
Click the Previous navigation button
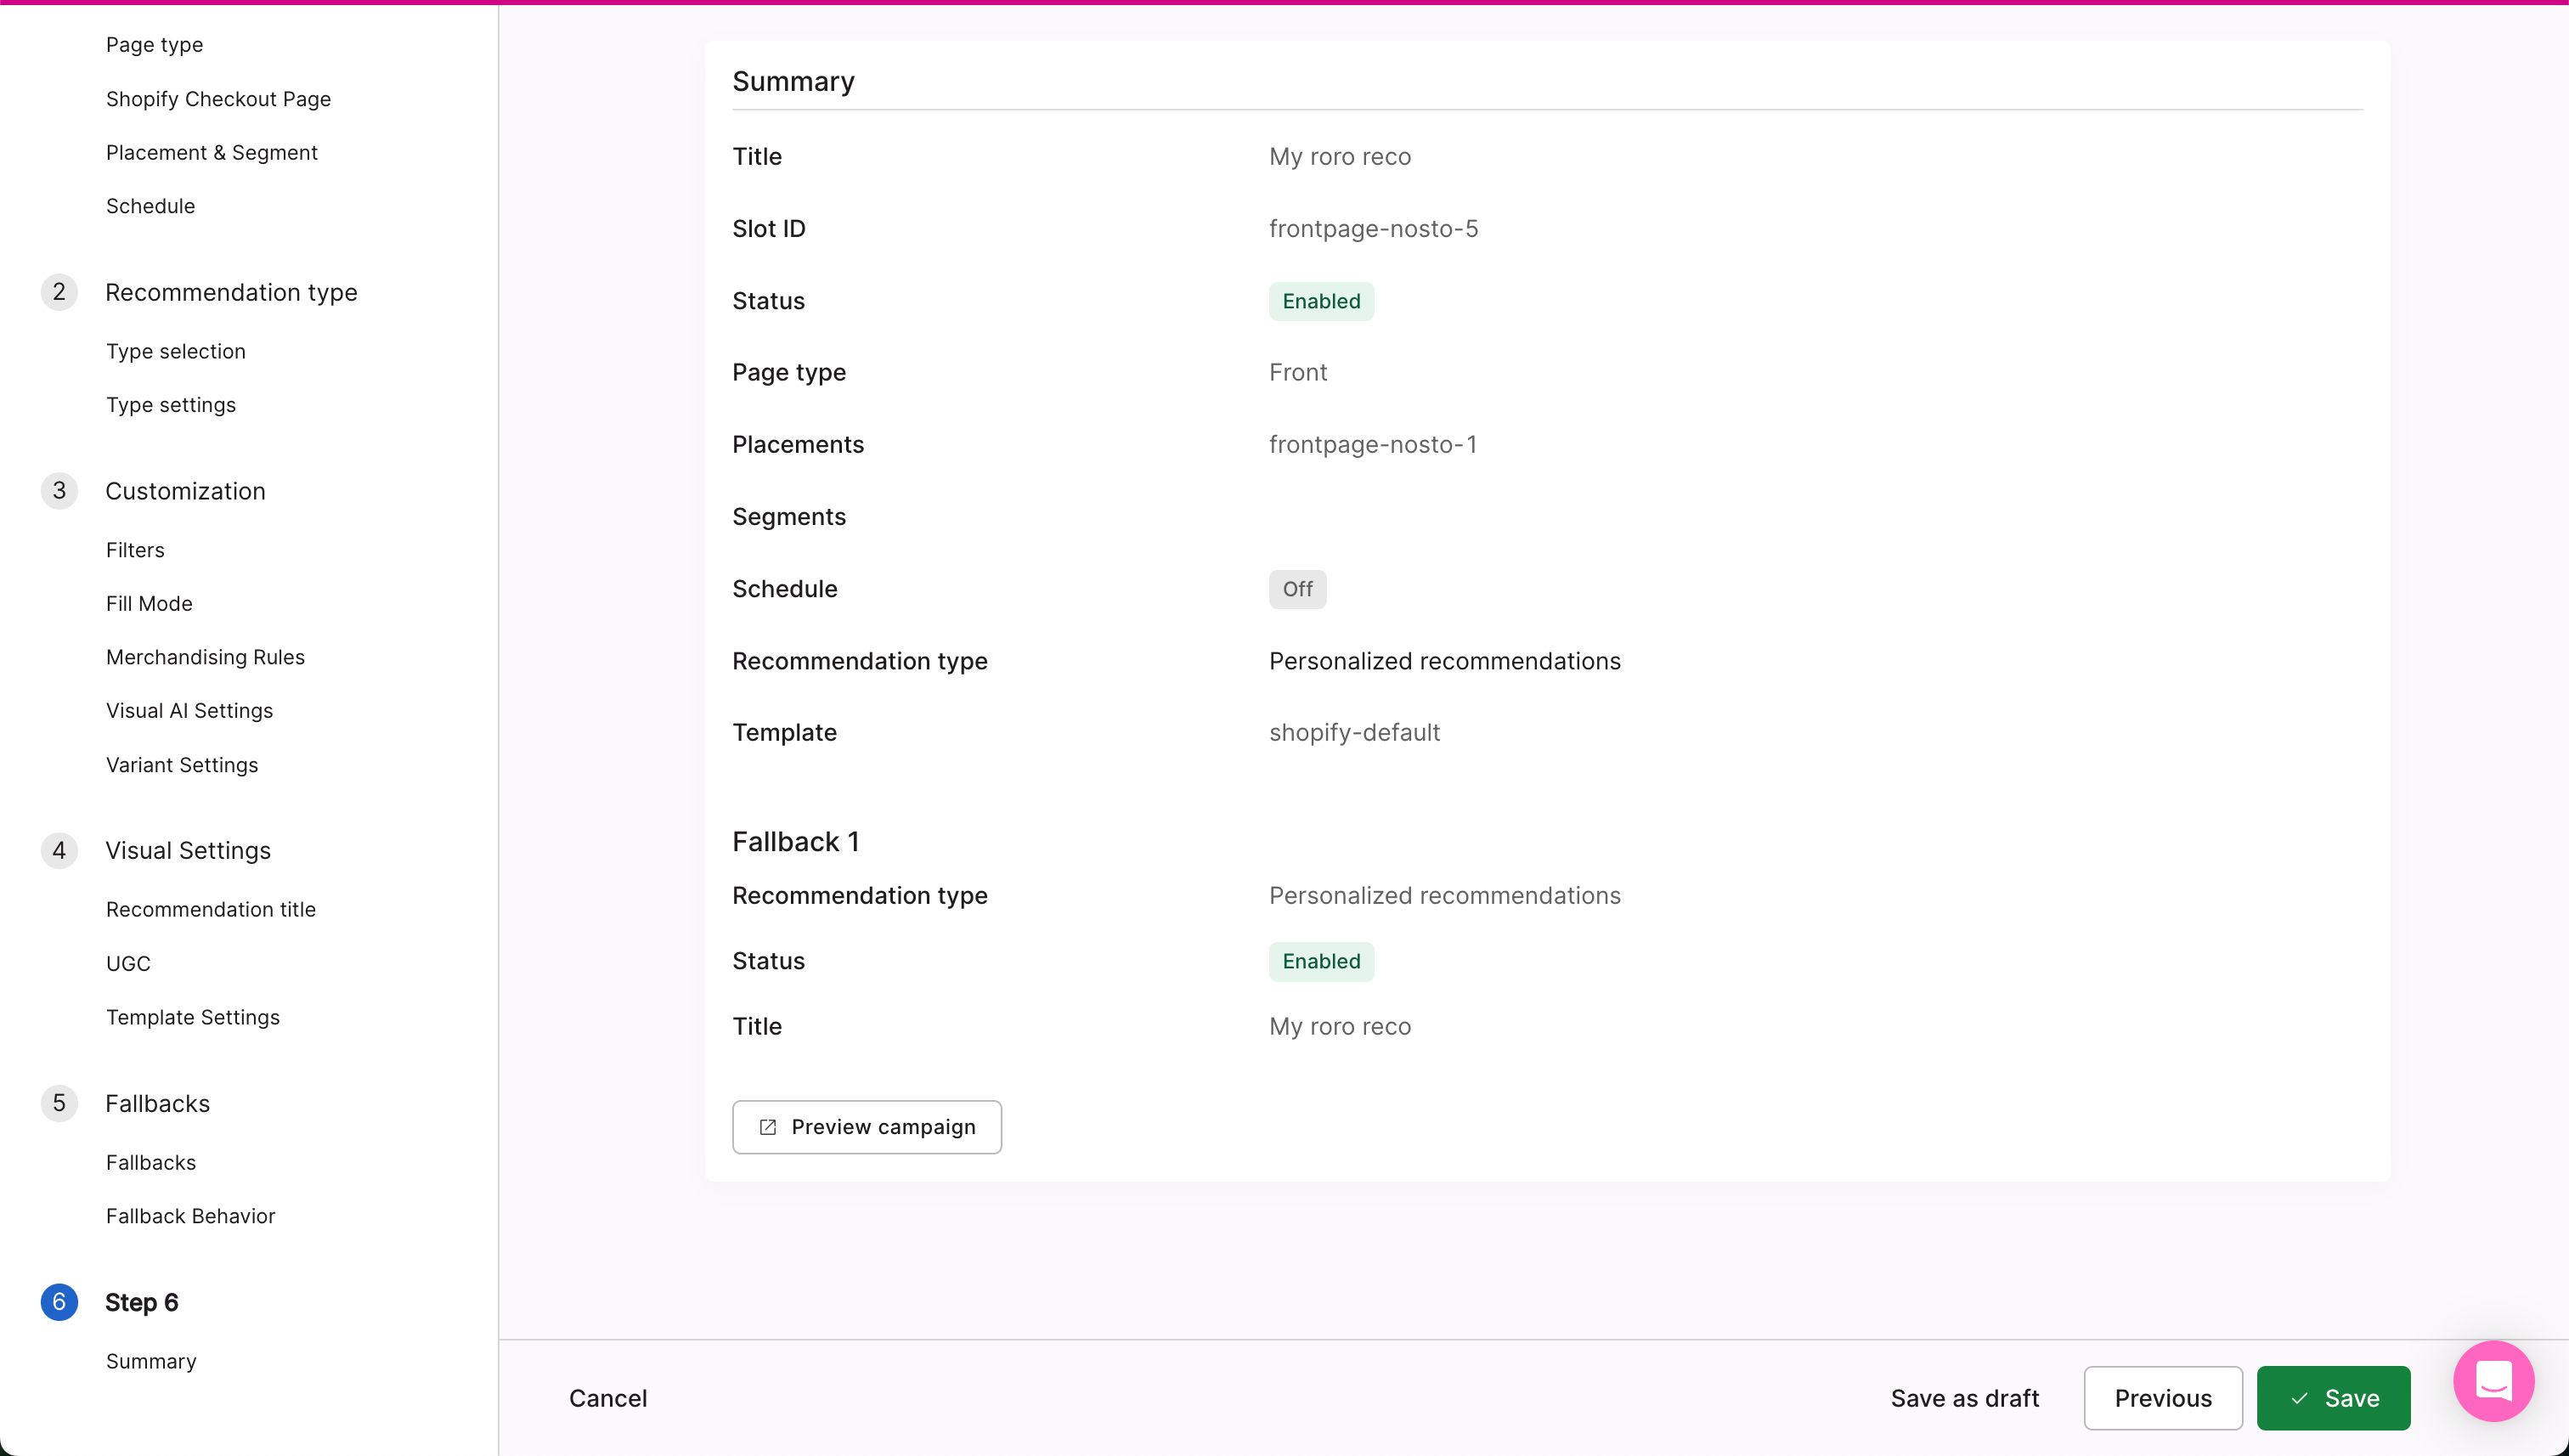pyautogui.click(x=2163, y=1398)
